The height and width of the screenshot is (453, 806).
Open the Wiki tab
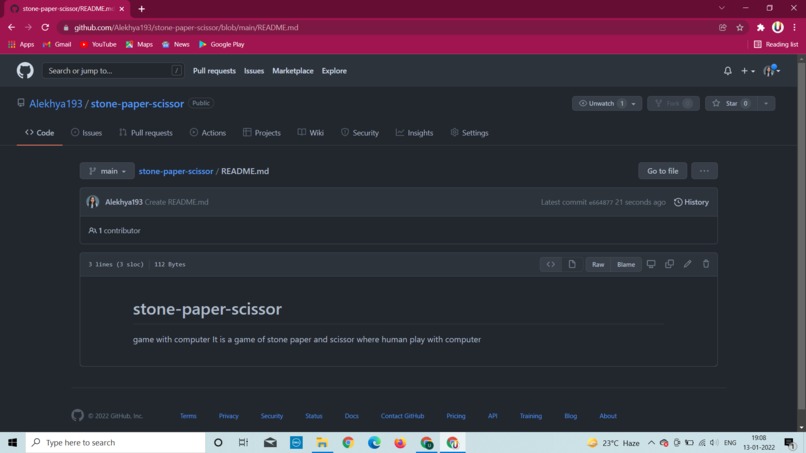point(310,133)
